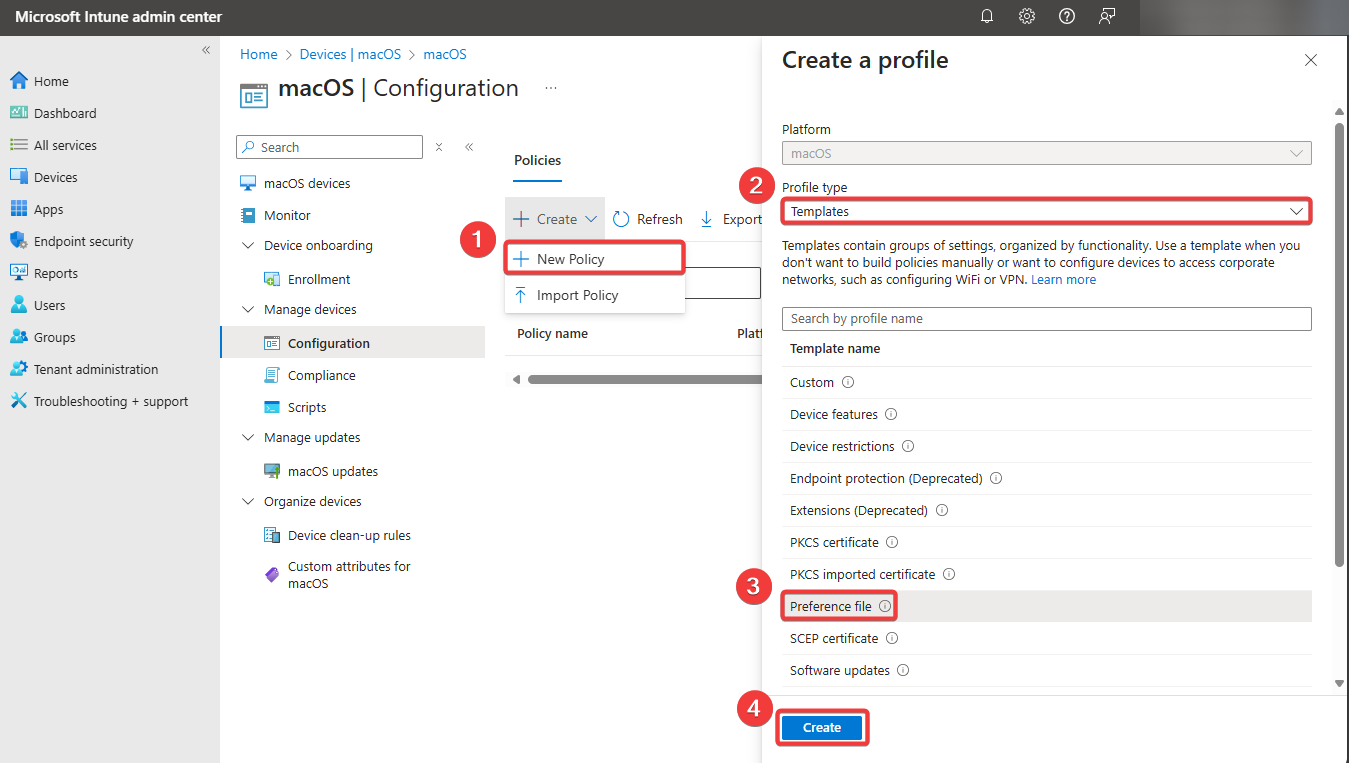Click the horizontal scrollbar under Policy name
Viewport: 1349px width, 763px height.
(640, 379)
